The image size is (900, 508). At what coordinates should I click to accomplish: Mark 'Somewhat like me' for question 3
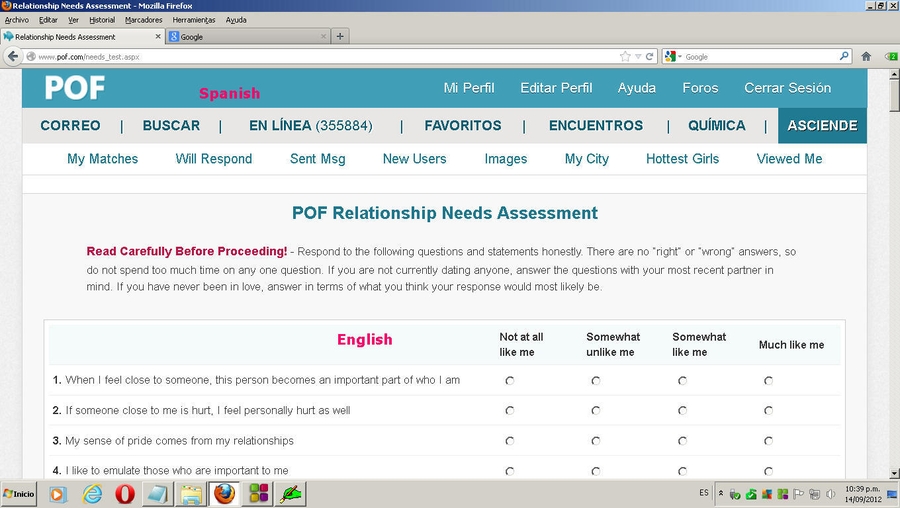(682, 441)
